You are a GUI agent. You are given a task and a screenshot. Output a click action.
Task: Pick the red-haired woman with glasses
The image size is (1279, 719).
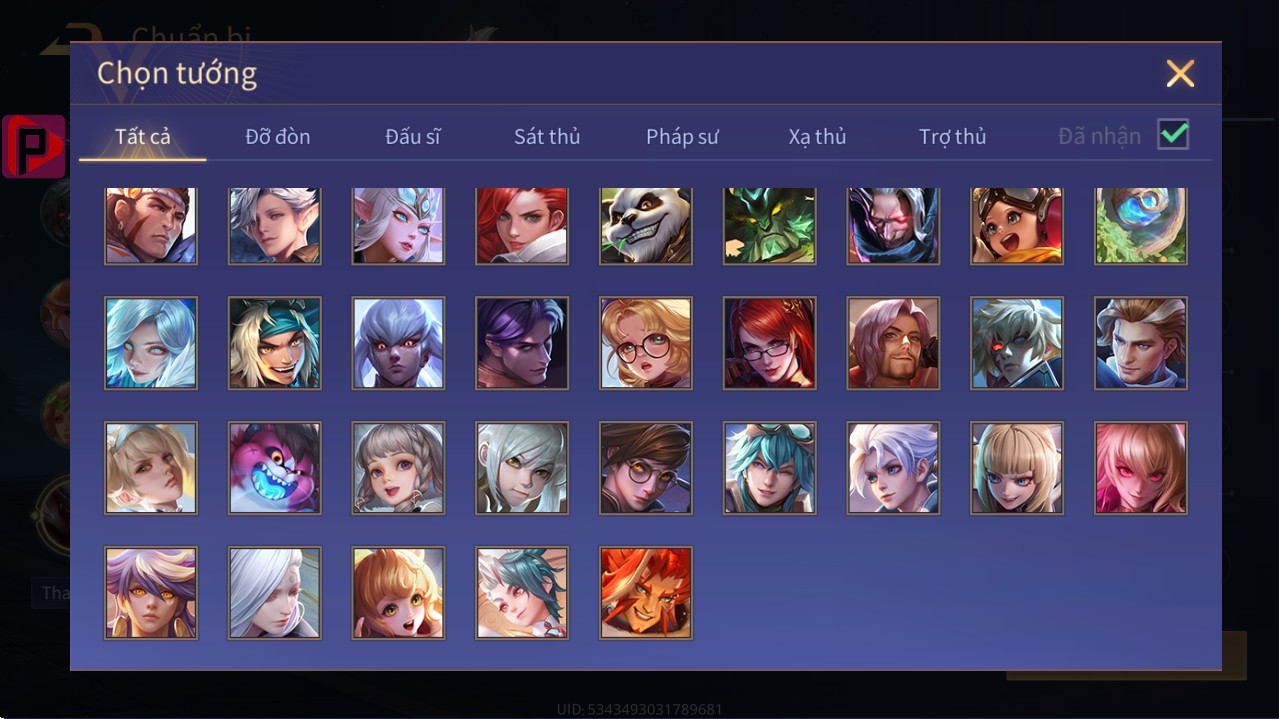pyautogui.click(x=770, y=343)
